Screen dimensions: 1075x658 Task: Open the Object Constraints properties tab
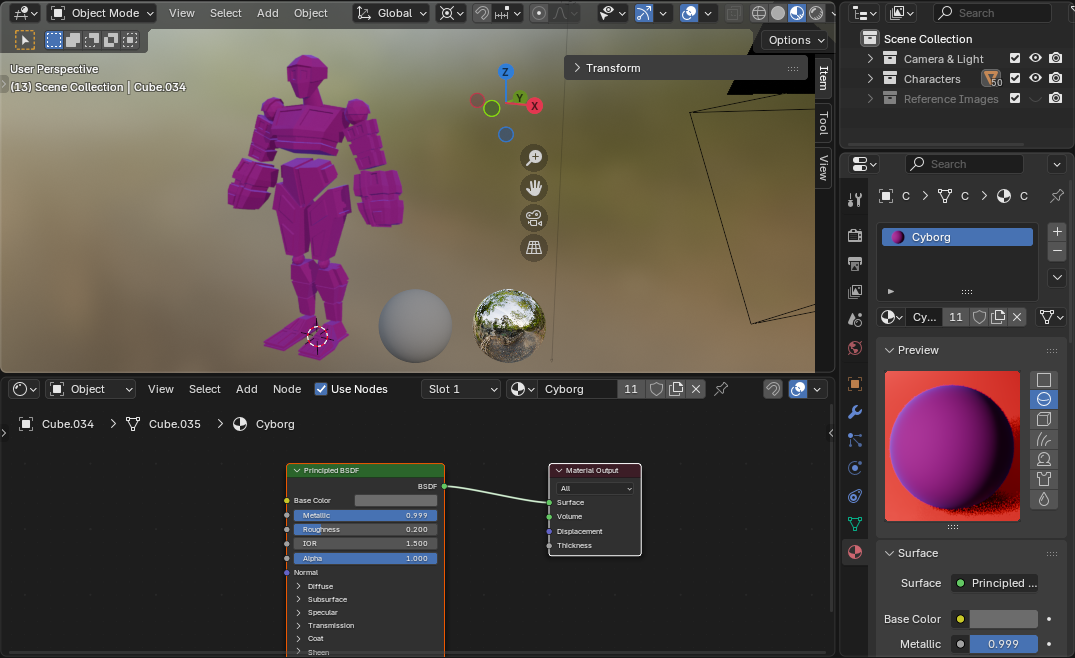point(855,496)
